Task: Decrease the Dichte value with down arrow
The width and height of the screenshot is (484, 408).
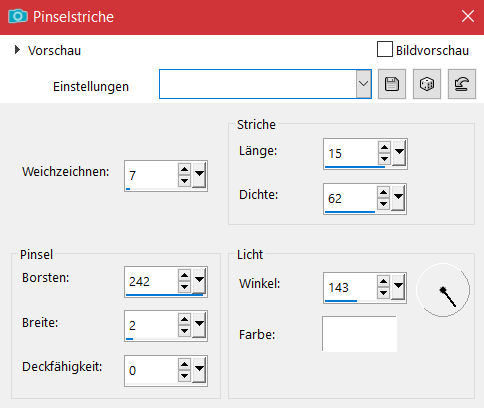Action: [x=384, y=204]
